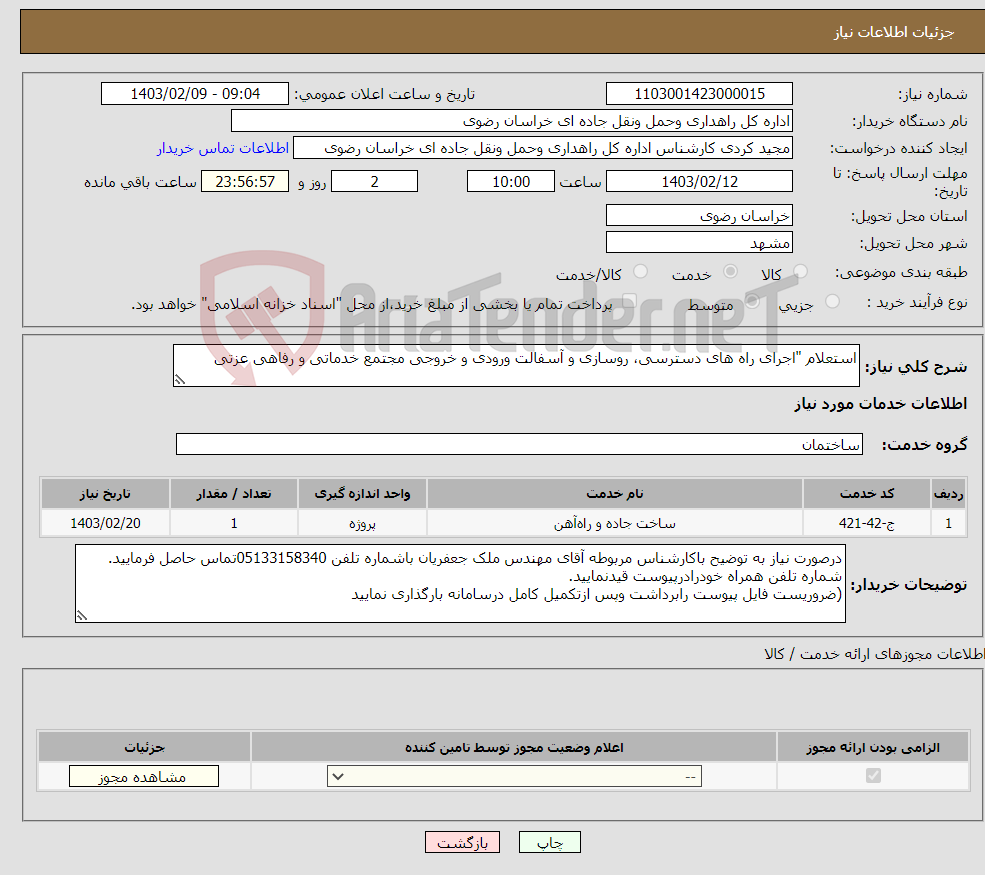985x875 pixels.
Task: Click the announcement date field 1403/02/09
Action: click(195, 94)
